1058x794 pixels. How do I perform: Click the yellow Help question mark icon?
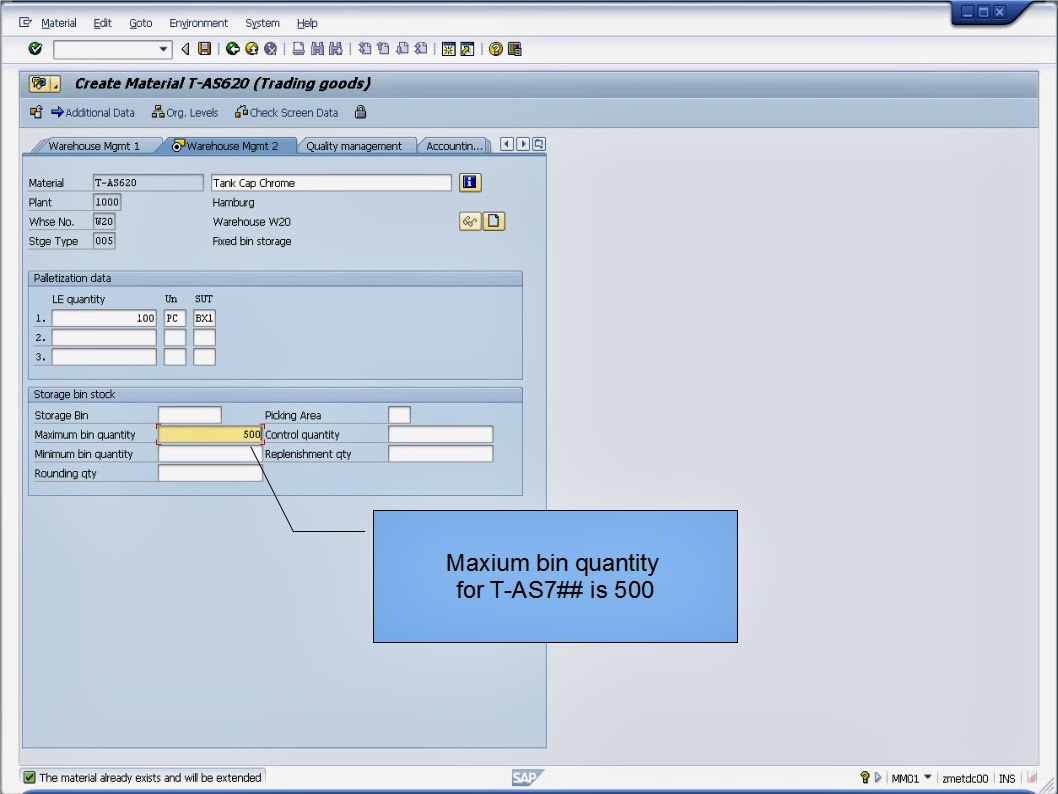[x=496, y=49]
